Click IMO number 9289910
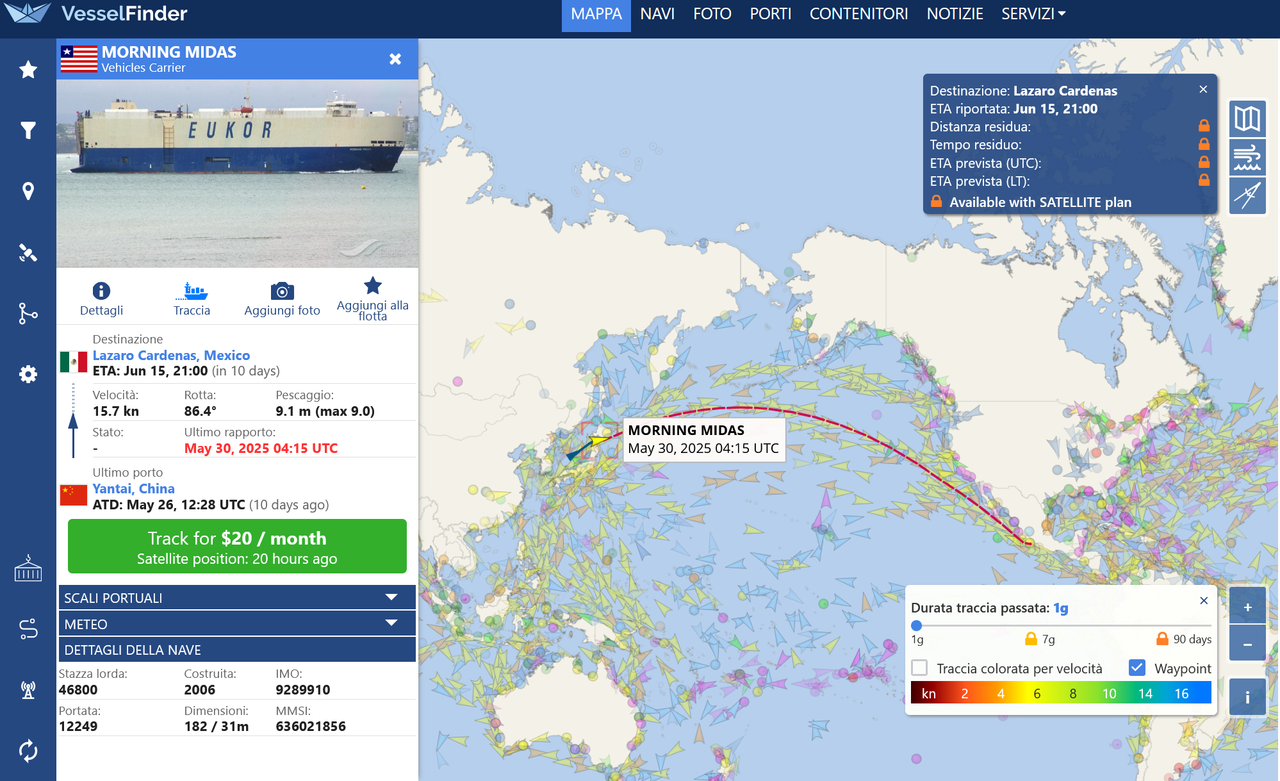Screen dimensions: 1280x781 [x=303, y=690]
